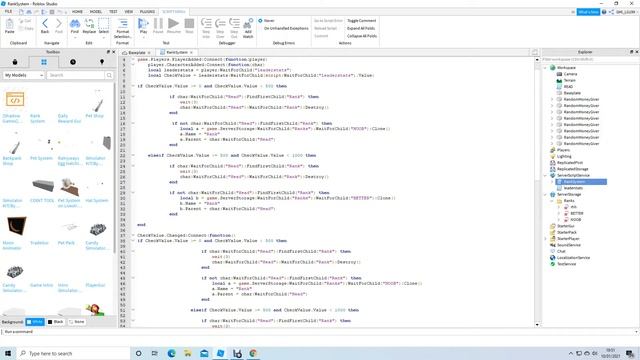Image resolution: width=640 pixels, height=360 pixels.
Task: Expand the BETTER rank item
Action: (x=559, y=213)
